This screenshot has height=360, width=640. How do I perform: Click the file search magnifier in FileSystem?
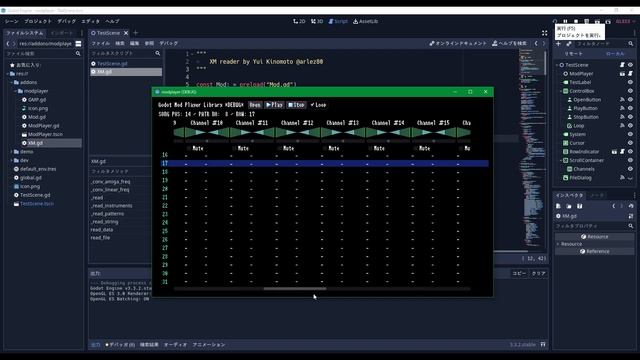coord(78,53)
